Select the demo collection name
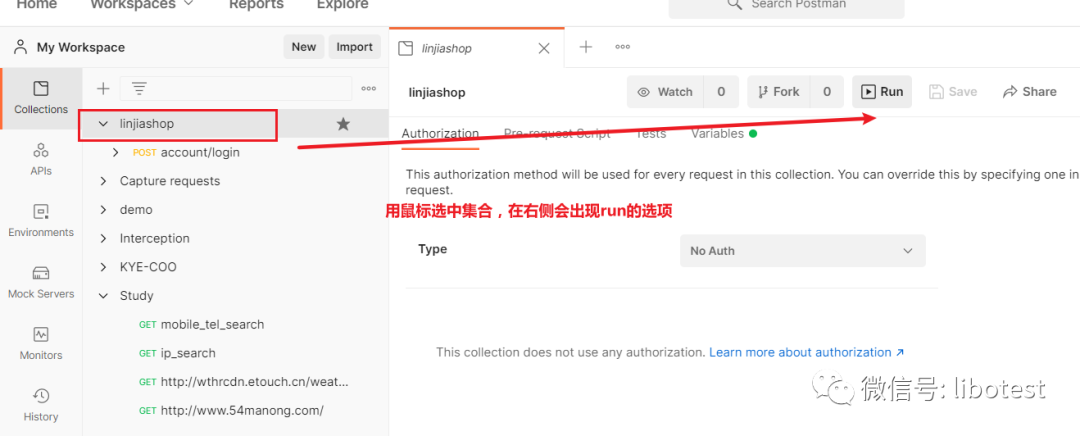Viewport: 1080px width, 436px height. 136,209
